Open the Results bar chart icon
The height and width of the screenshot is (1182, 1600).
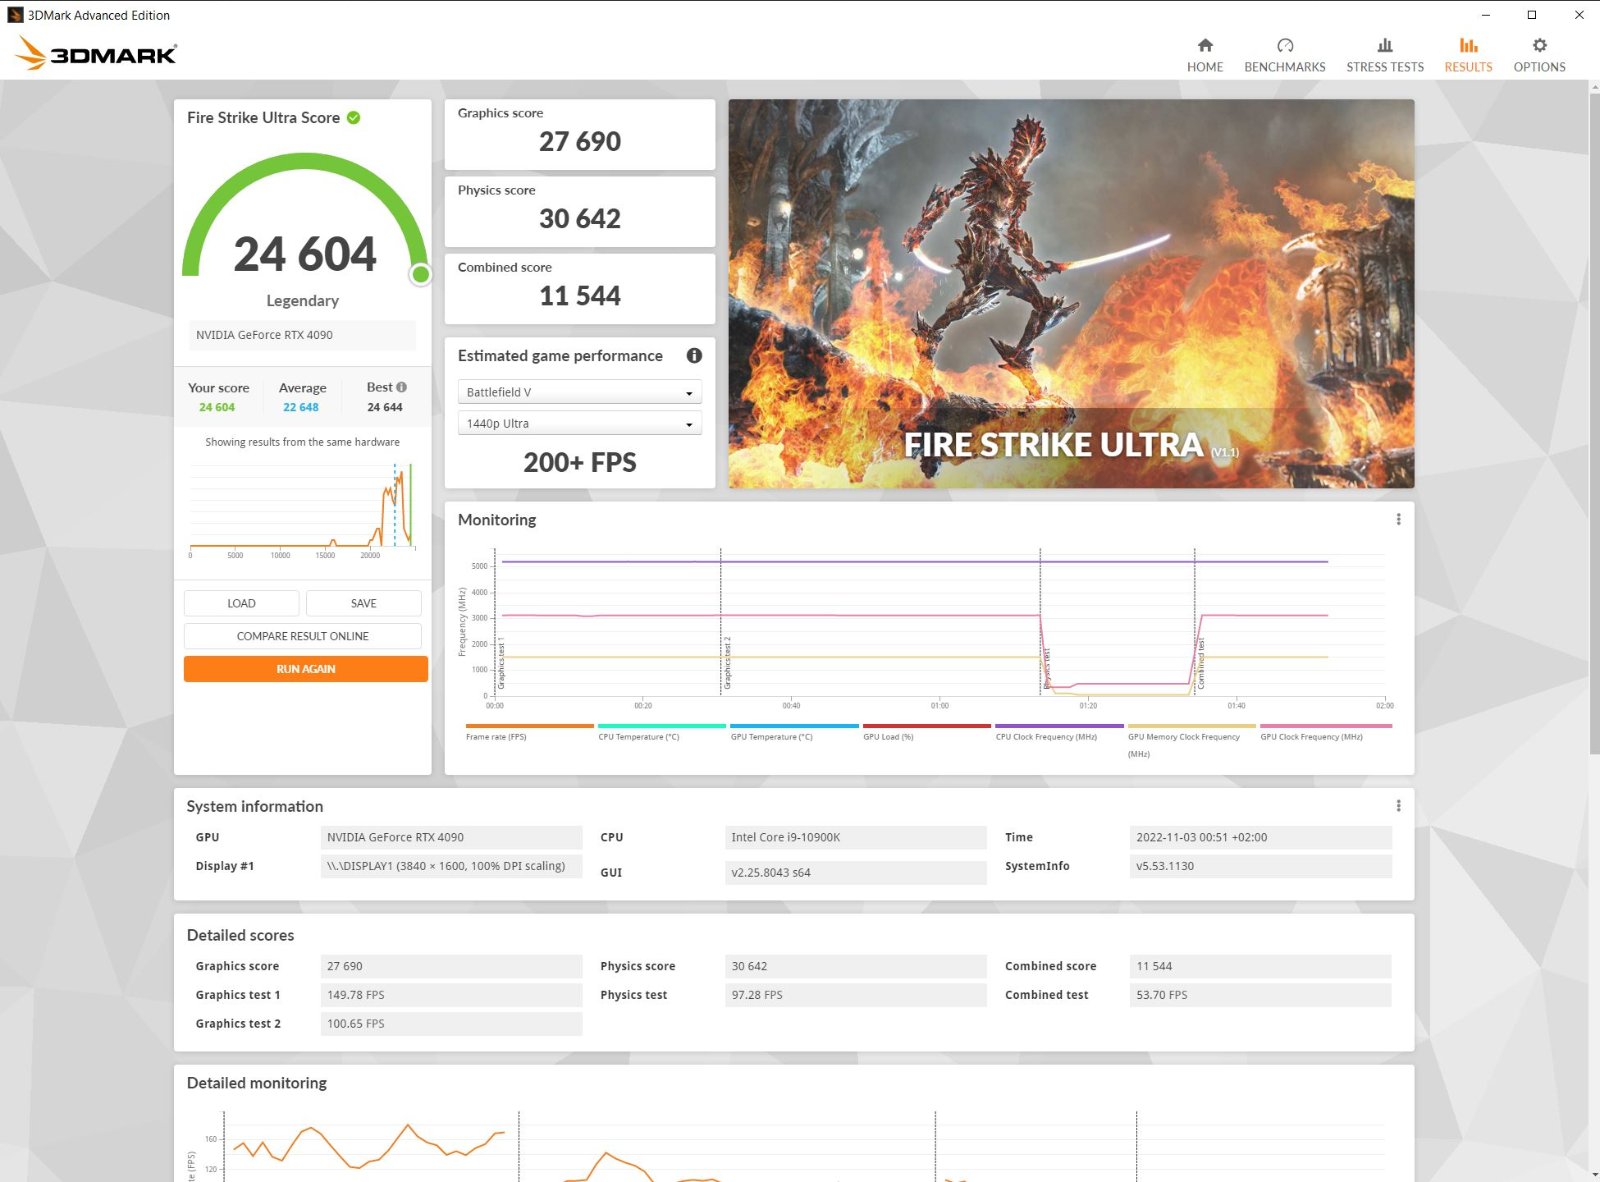tap(1468, 45)
